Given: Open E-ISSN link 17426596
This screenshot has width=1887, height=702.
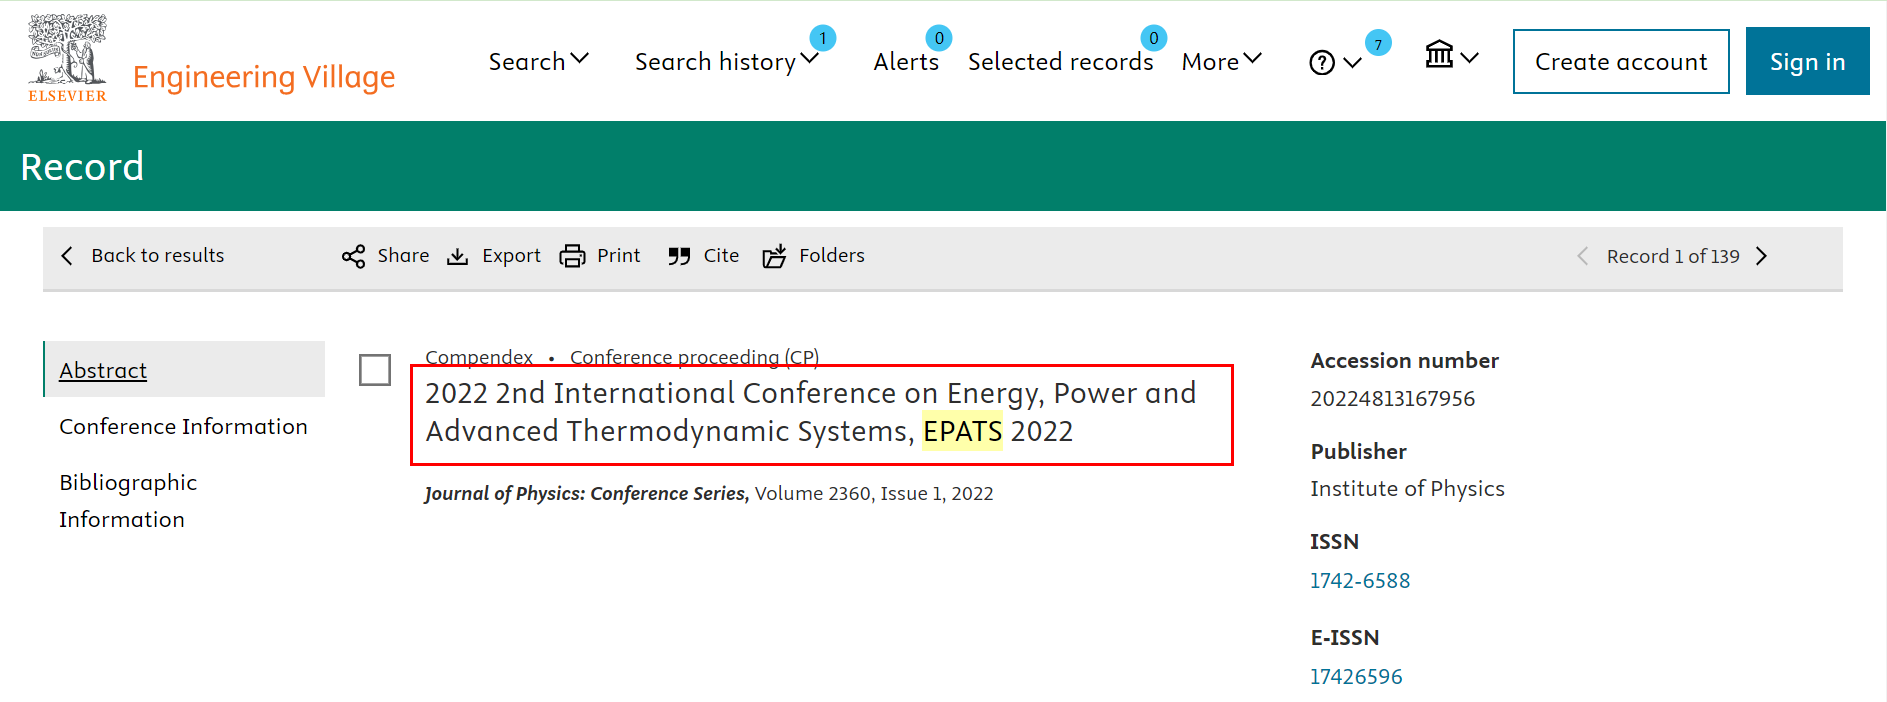Looking at the screenshot, I should pyautogui.click(x=1356, y=676).
